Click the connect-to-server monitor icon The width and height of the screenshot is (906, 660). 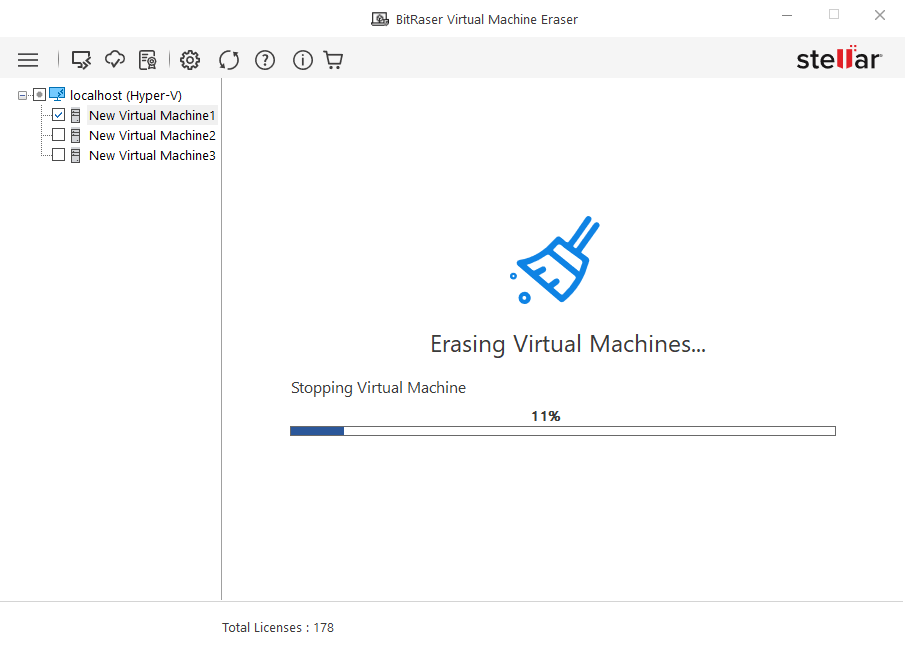point(81,60)
